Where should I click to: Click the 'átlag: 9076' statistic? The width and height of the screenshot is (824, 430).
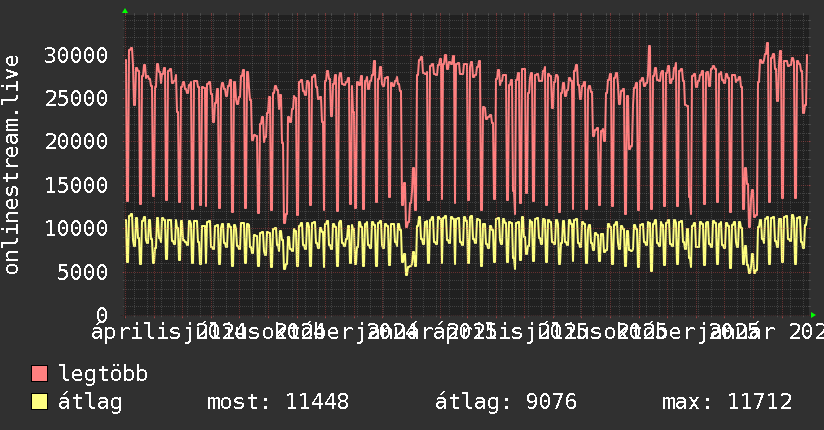(506, 402)
